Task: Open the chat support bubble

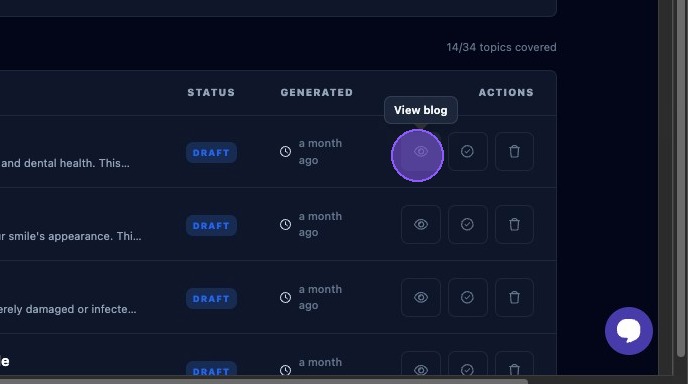Action: 628,331
